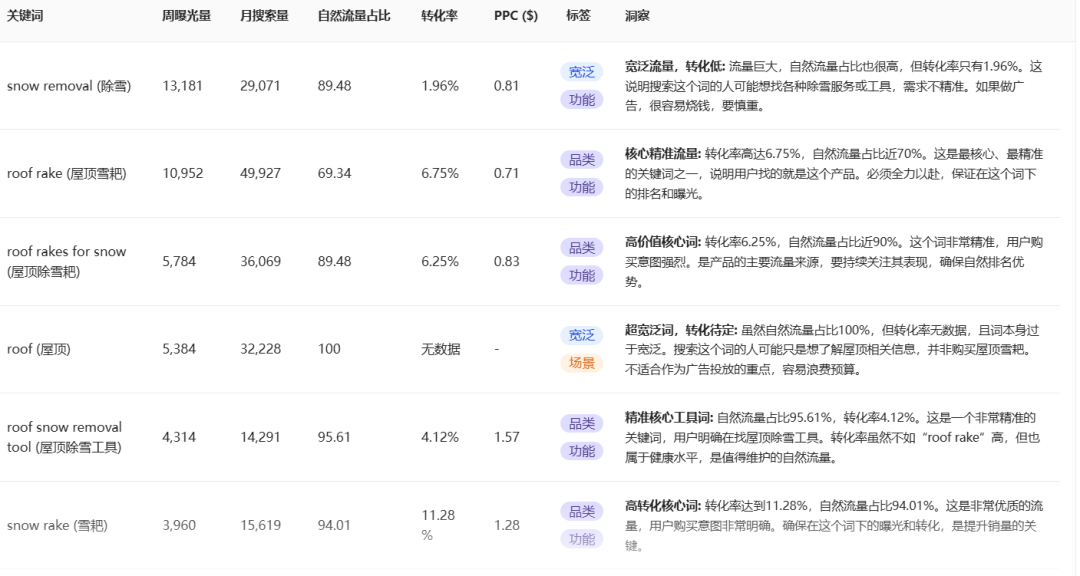1080x576 pixels.
Task: Select the "宽泛" tag on snow removal row
Action: pyautogui.click(x=582, y=71)
